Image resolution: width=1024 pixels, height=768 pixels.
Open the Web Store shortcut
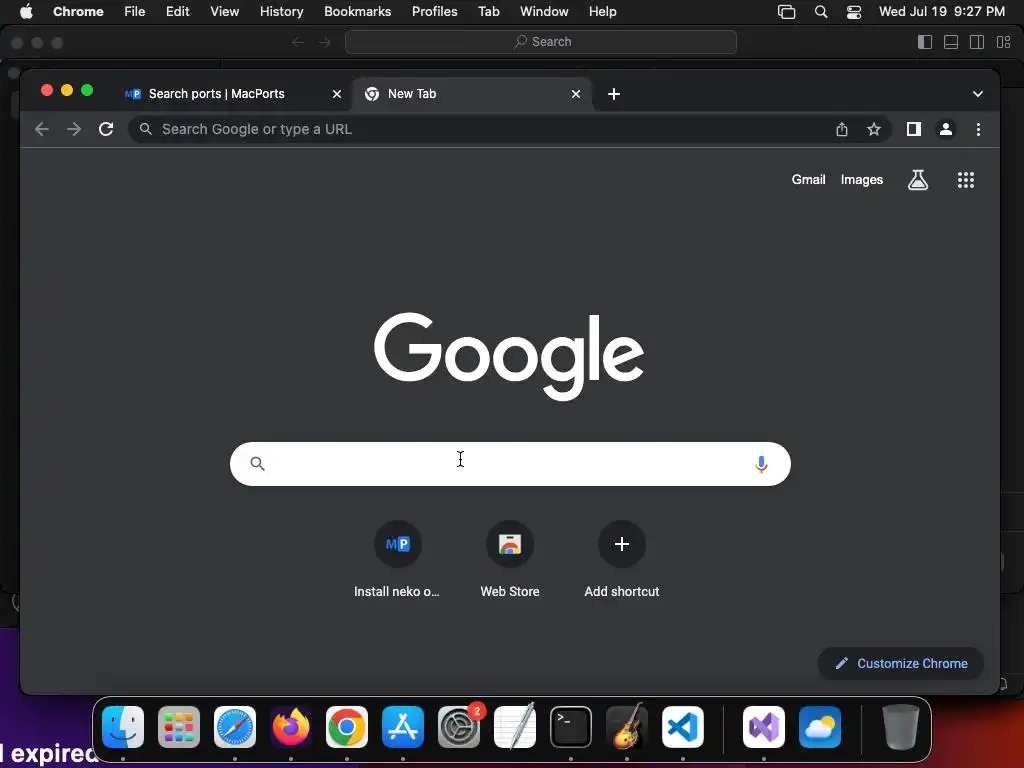[x=509, y=560]
